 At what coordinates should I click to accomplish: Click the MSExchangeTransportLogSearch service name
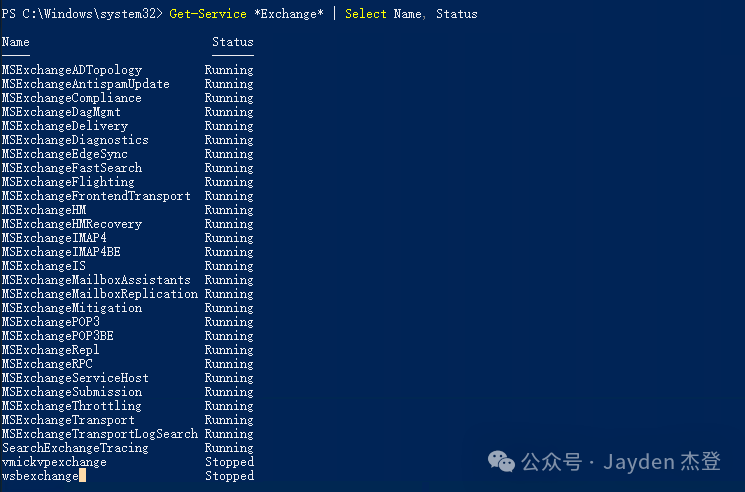click(100, 434)
